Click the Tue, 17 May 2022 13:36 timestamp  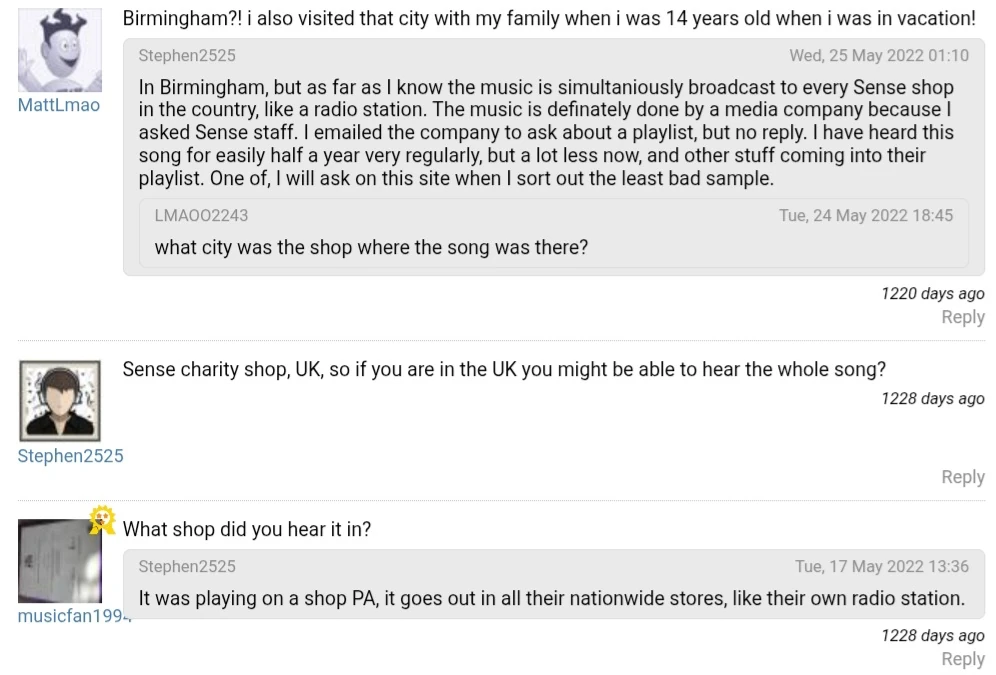pos(881,566)
